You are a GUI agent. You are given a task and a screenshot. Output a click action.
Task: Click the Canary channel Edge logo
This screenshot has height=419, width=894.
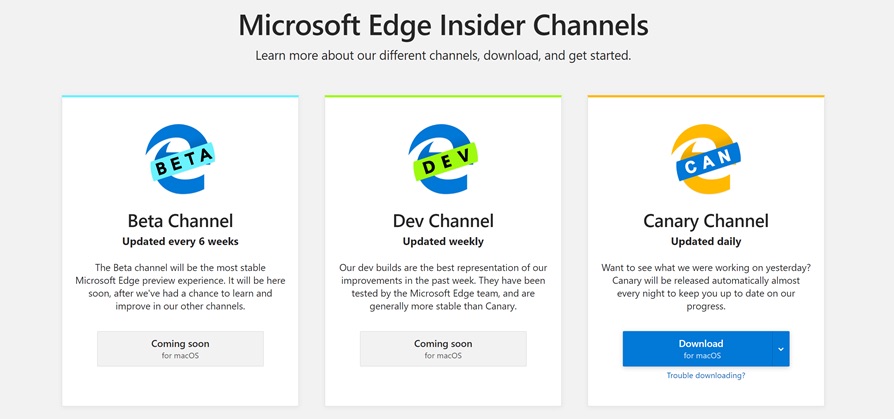706,157
